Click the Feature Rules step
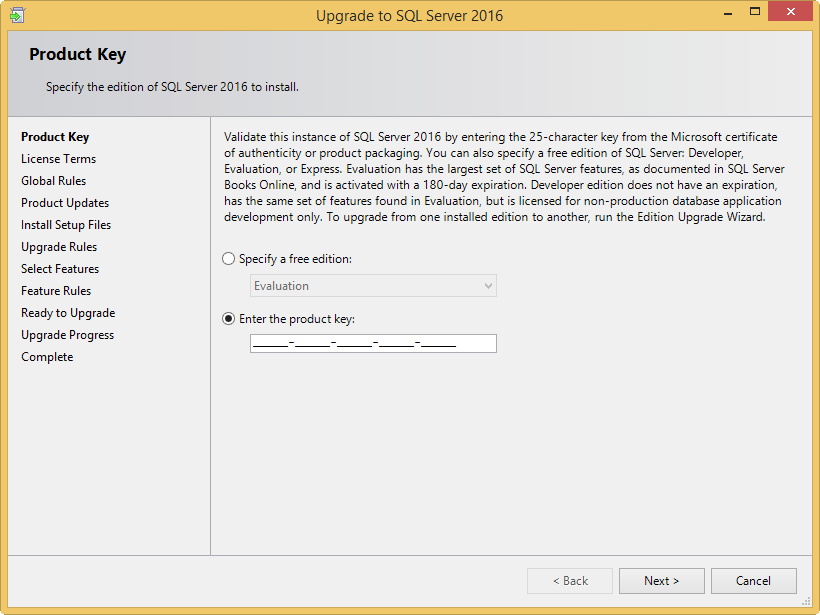The image size is (820, 615). pos(56,291)
